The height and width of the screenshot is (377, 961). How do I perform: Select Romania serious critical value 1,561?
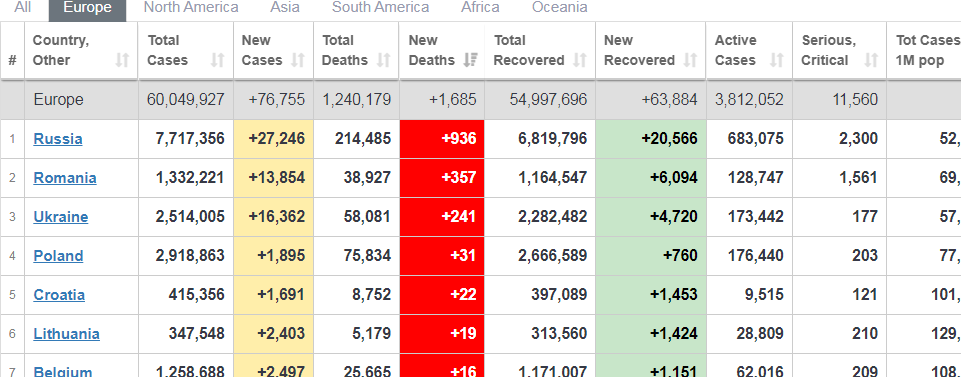point(858,178)
